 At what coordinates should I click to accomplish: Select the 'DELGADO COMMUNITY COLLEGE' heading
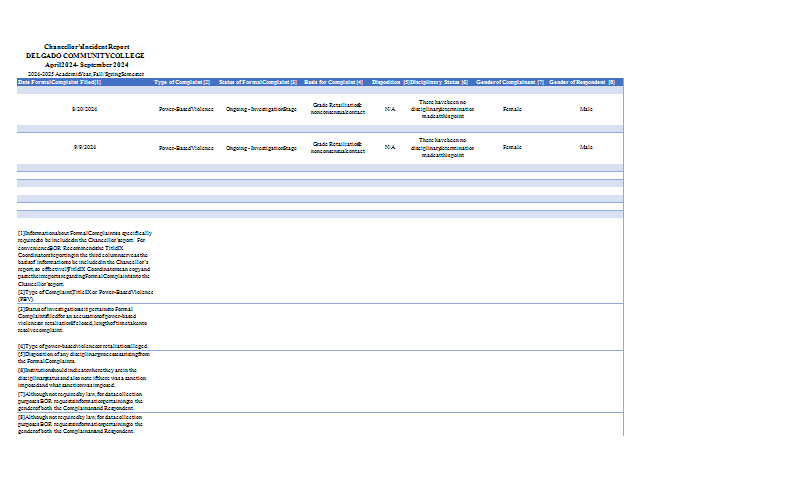point(85,56)
